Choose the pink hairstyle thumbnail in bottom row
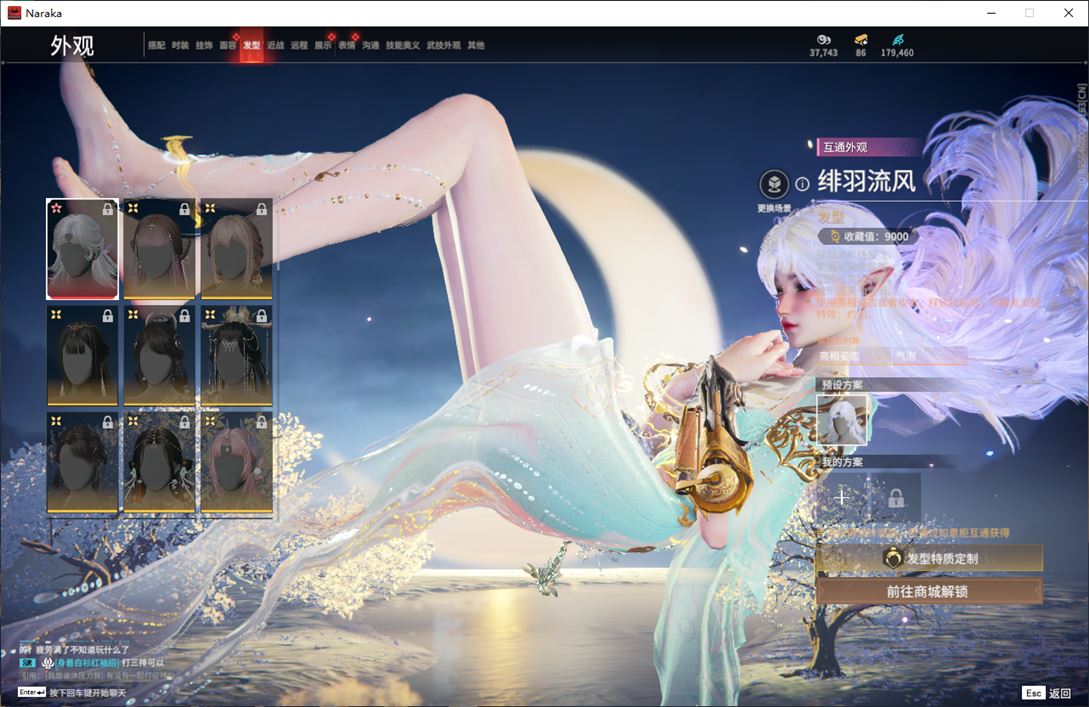The image size is (1089, 707). click(x=236, y=463)
